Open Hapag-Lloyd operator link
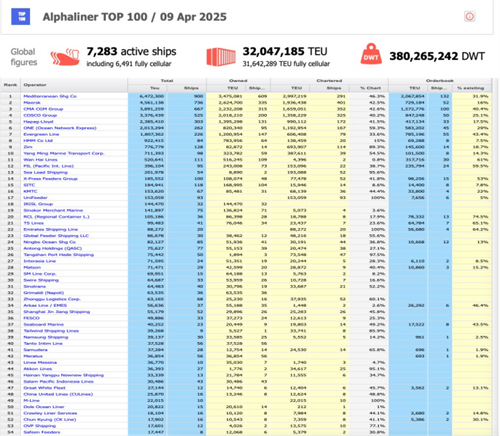The height and width of the screenshot is (436, 500). pyautogui.click(x=38, y=121)
